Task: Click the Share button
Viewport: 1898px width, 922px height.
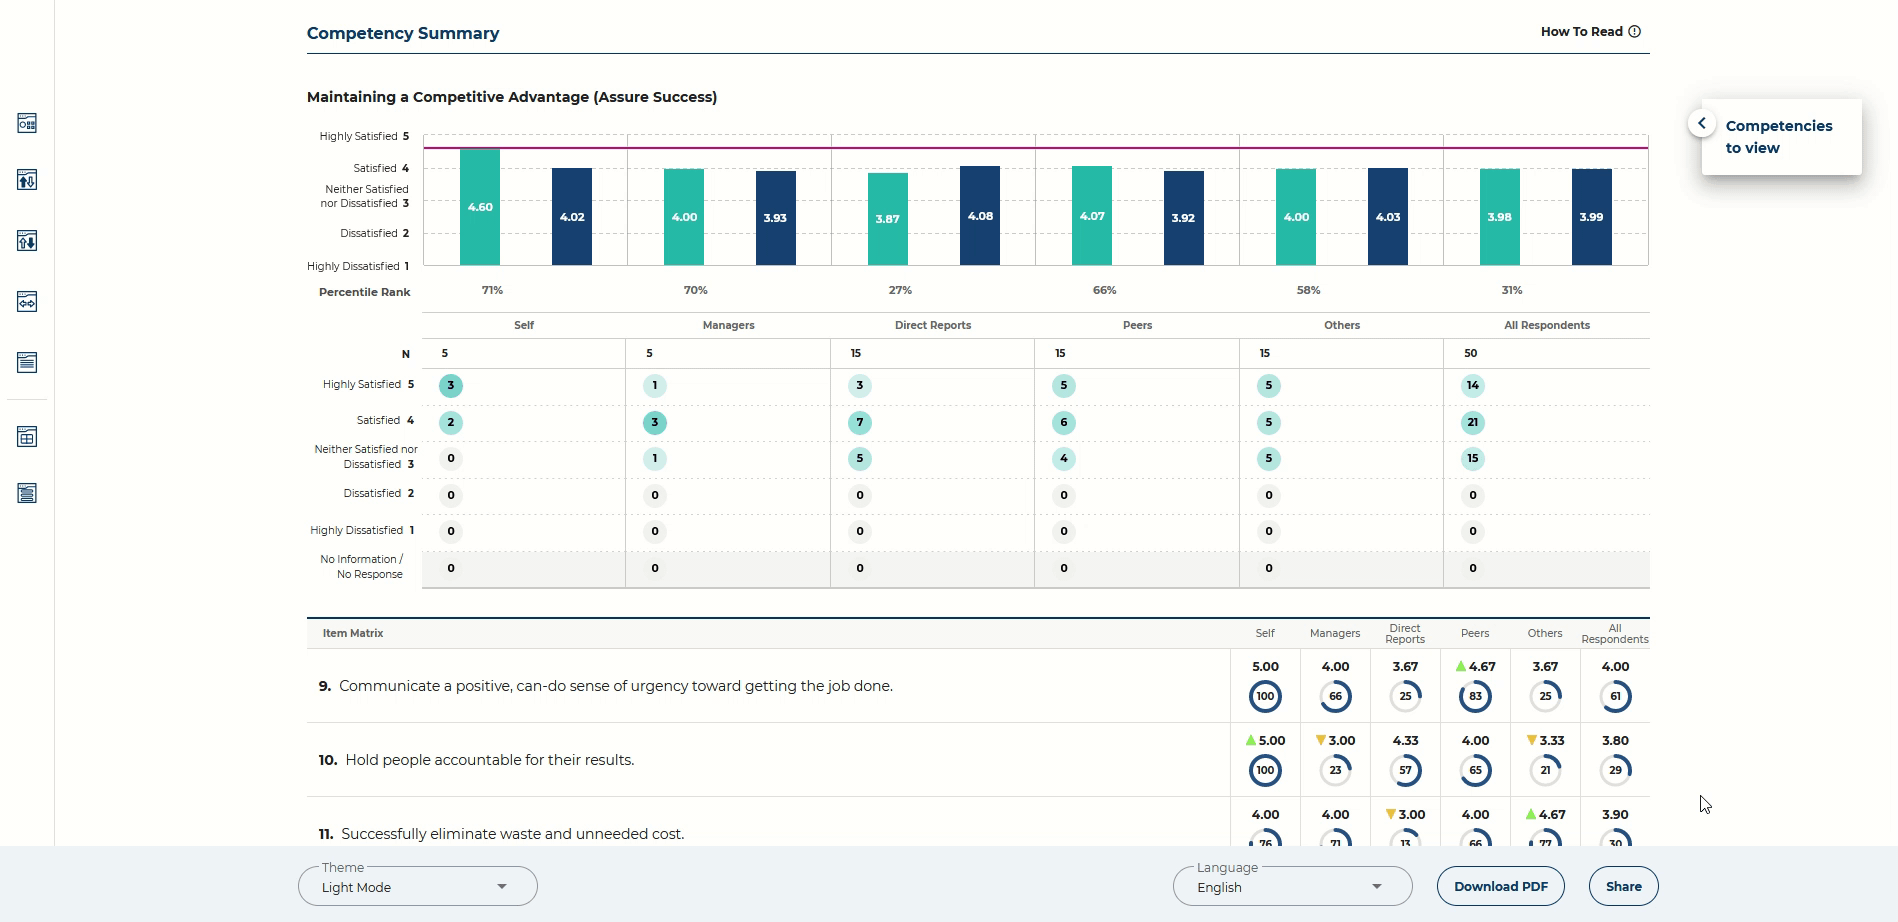Action: click(x=1624, y=886)
